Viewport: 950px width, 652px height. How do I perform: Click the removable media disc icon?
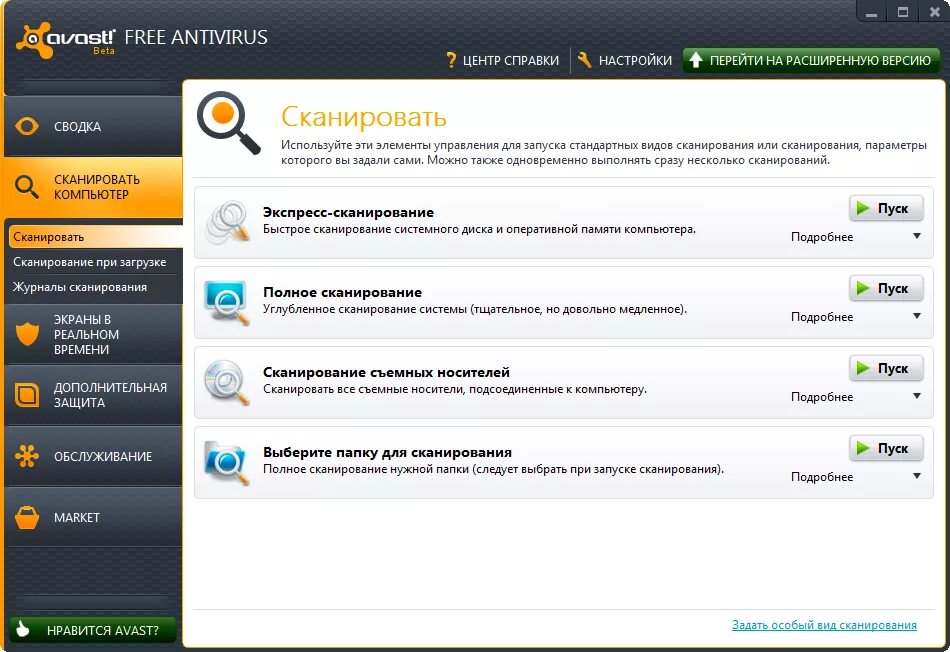pyautogui.click(x=227, y=382)
